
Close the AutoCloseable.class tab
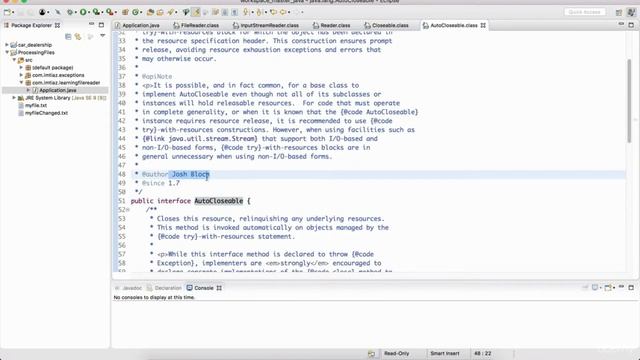[483, 25]
